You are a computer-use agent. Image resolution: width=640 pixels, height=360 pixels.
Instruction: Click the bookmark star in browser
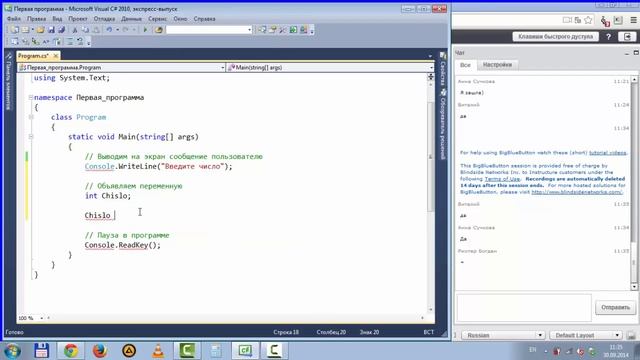tap(588, 20)
